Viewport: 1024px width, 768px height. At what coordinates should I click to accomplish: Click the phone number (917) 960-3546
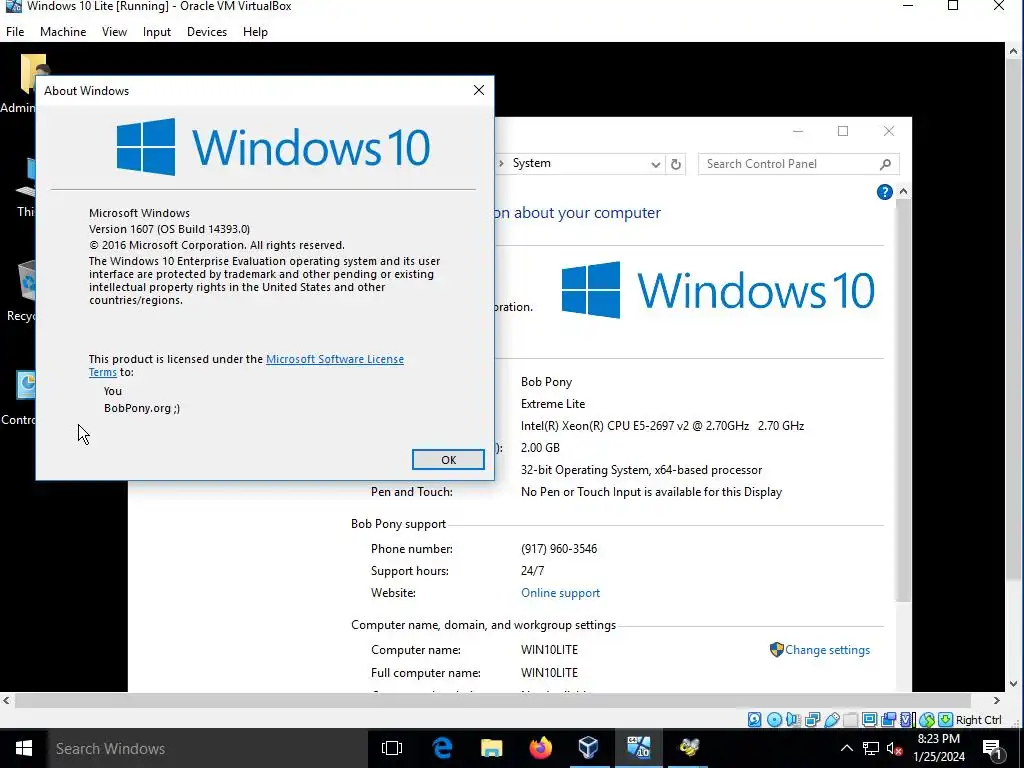click(x=559, y=549)
